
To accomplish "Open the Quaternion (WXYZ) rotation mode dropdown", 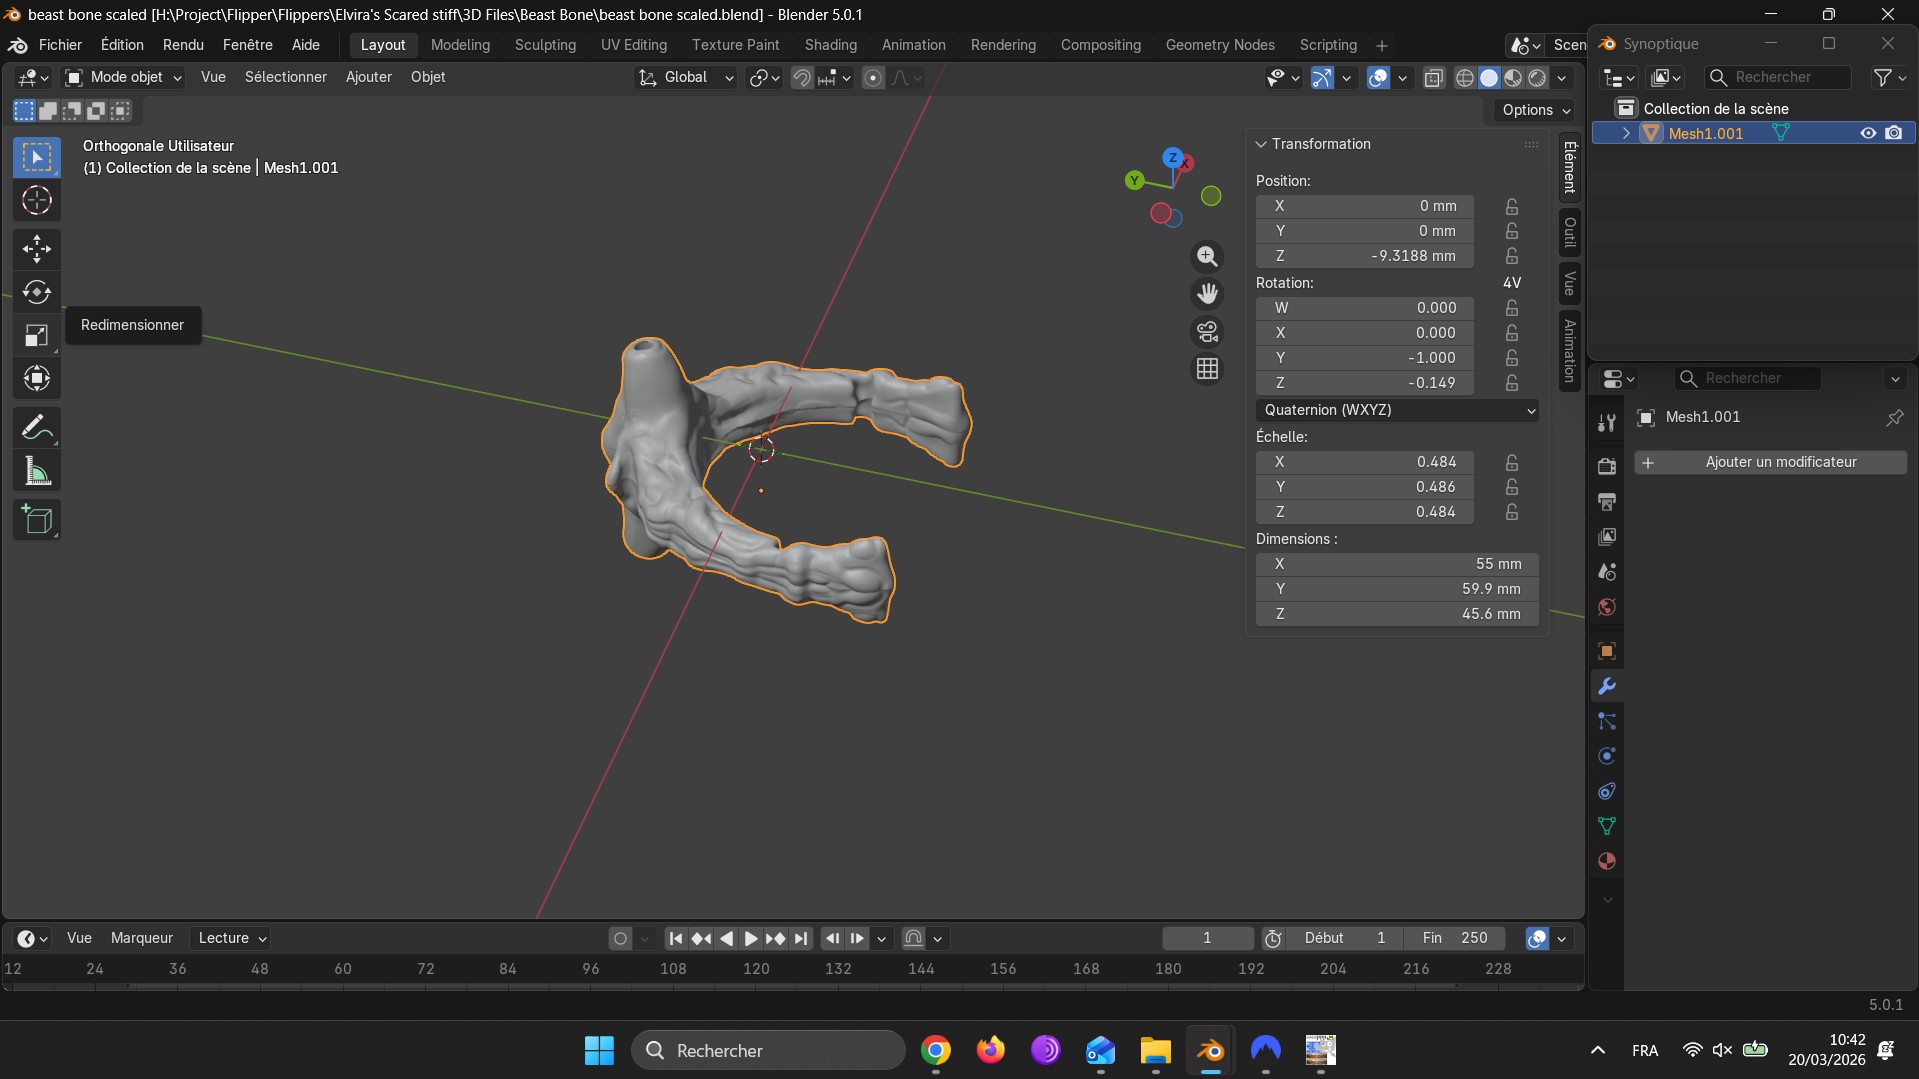I will pos(1396,410).
